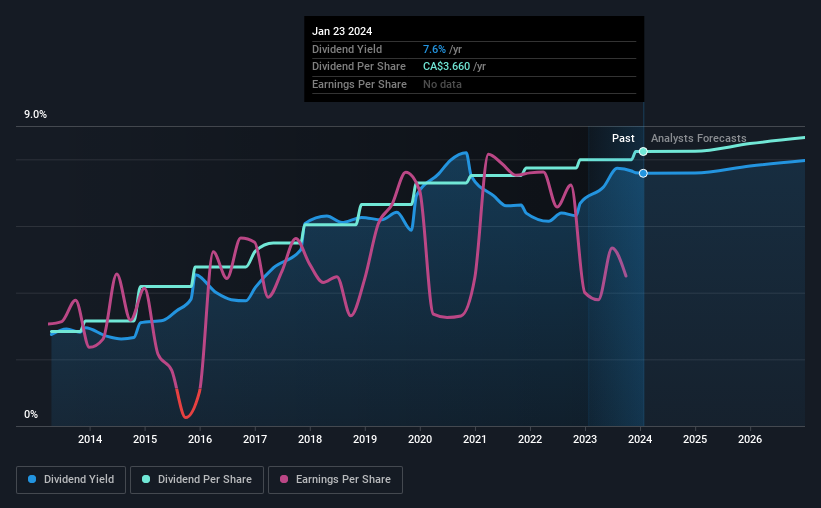Click the 2024 x-axis label
This screenshot has height=508, width=821.
point(640,439)
